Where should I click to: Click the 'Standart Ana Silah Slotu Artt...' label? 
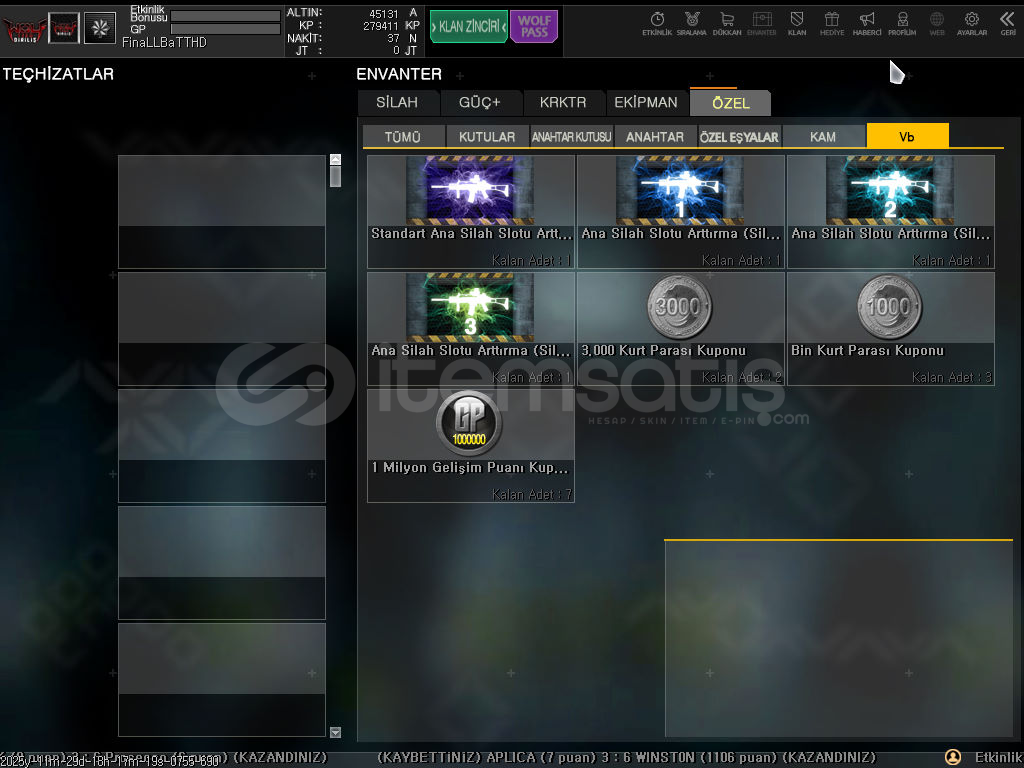(x=471, y=234)
